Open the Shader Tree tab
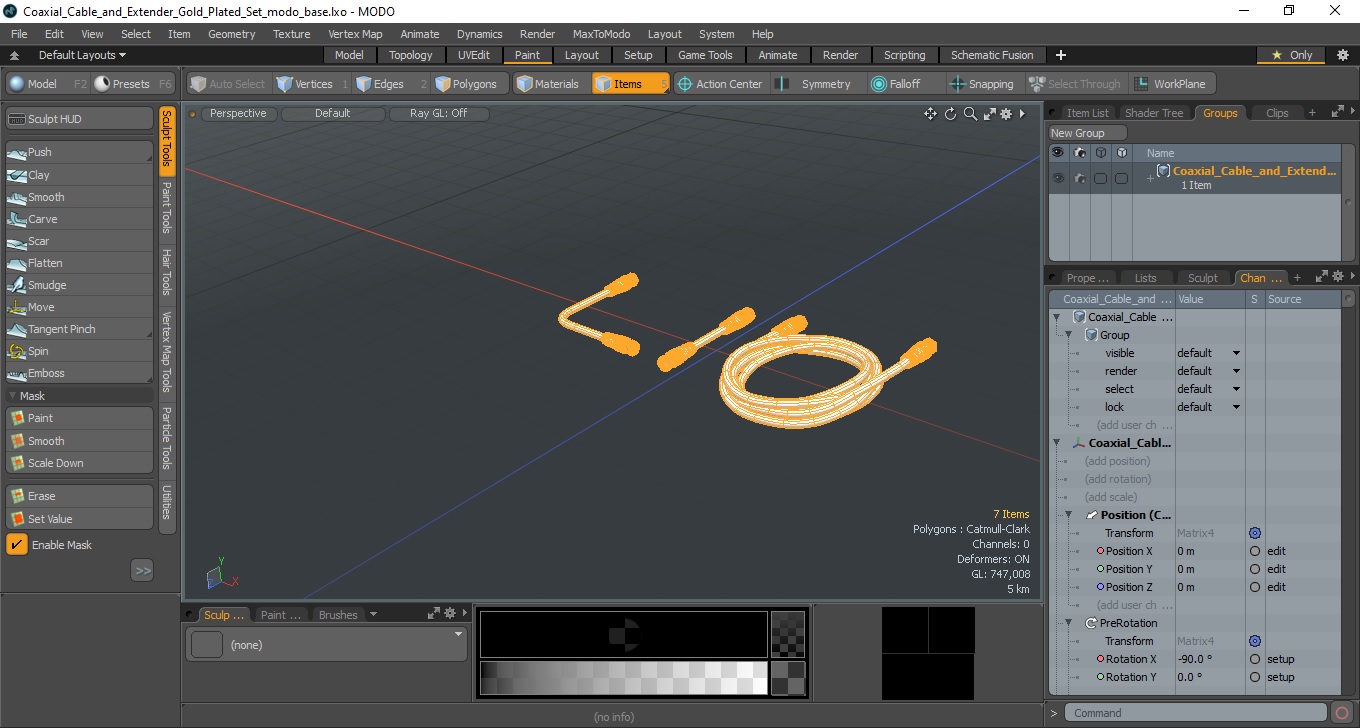This screenshot has height=728, width=1360. 1153,113
